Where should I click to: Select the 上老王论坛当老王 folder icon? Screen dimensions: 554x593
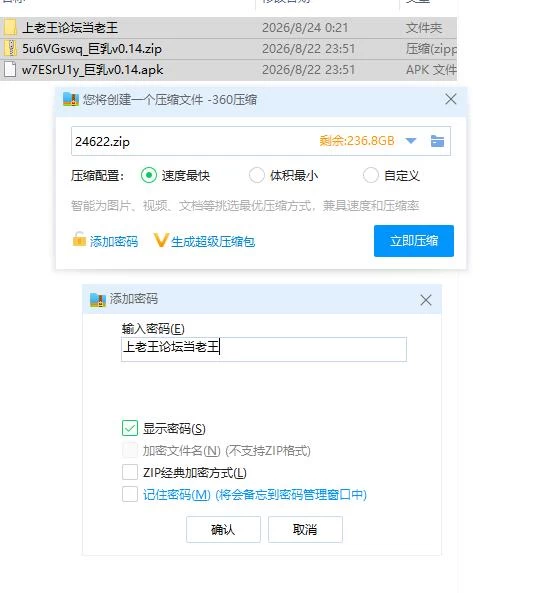[10, 27]
